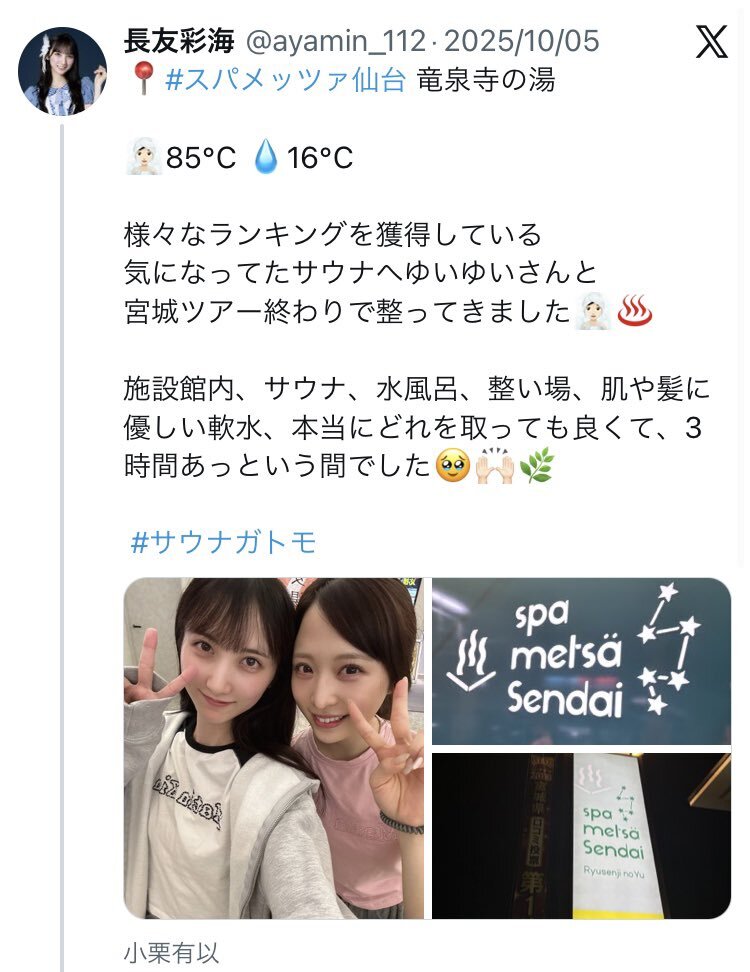Click the X logo icon

click(711, 42)
